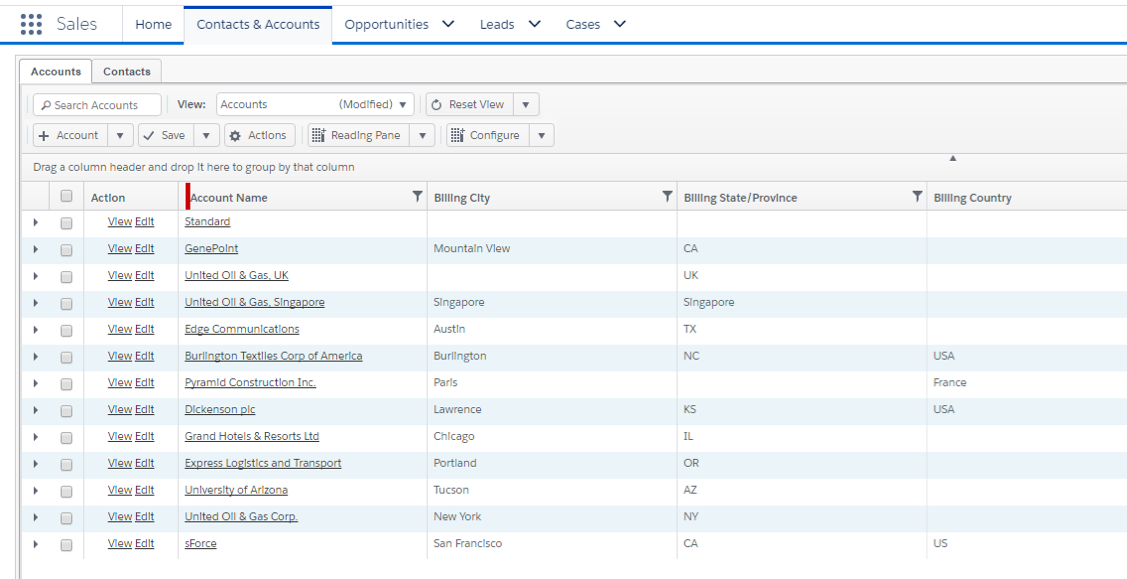
Task: Click Edit for University of Arizona
Action: (144, 490)
